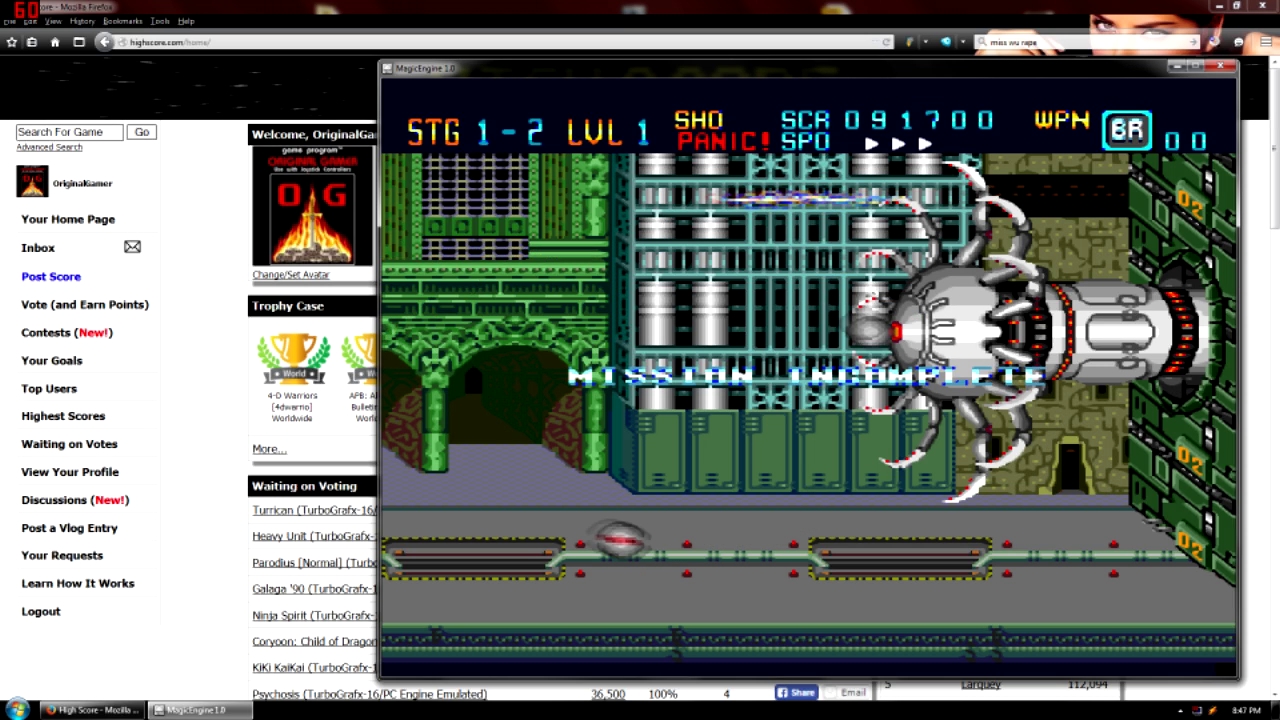Image resolution: width=1280 pixels, height=720 pixels.
Task: Click the bookmark star icon
Action: tap(12, 42)
